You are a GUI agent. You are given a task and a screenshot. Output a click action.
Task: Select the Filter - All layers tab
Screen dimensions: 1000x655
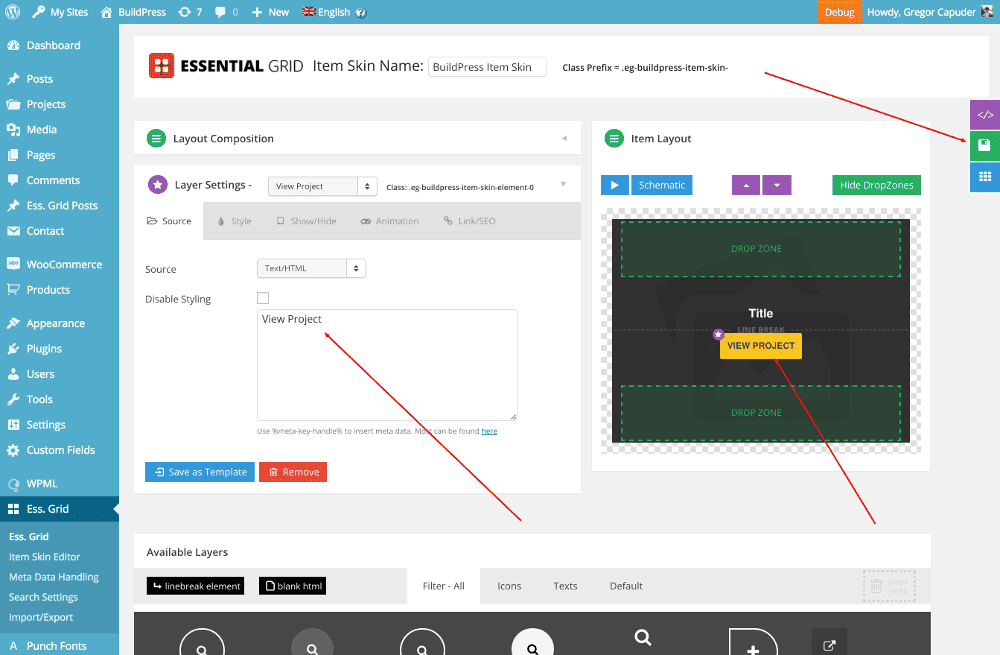[x=444, y=586]
